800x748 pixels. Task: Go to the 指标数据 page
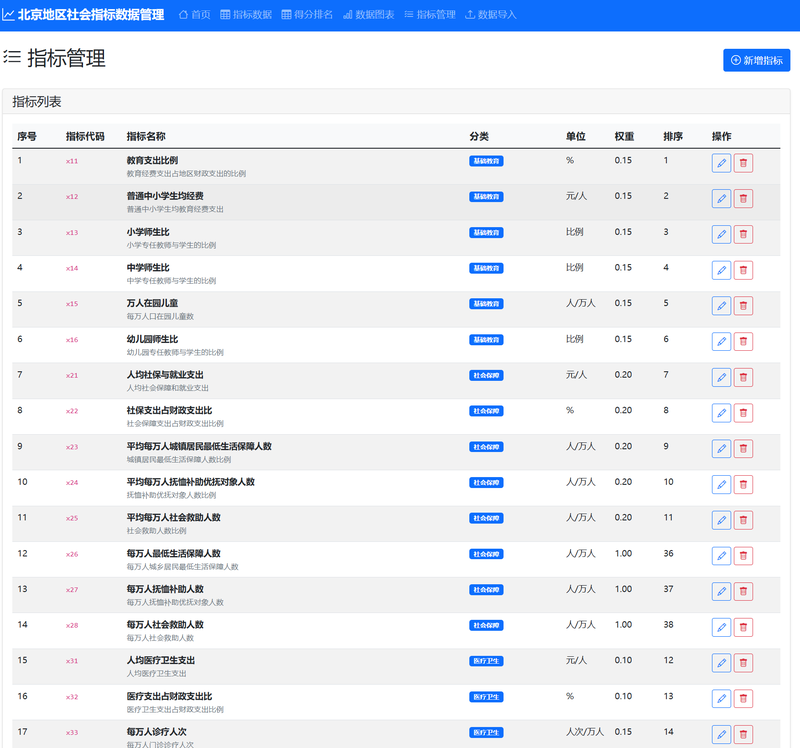[246, 15]
